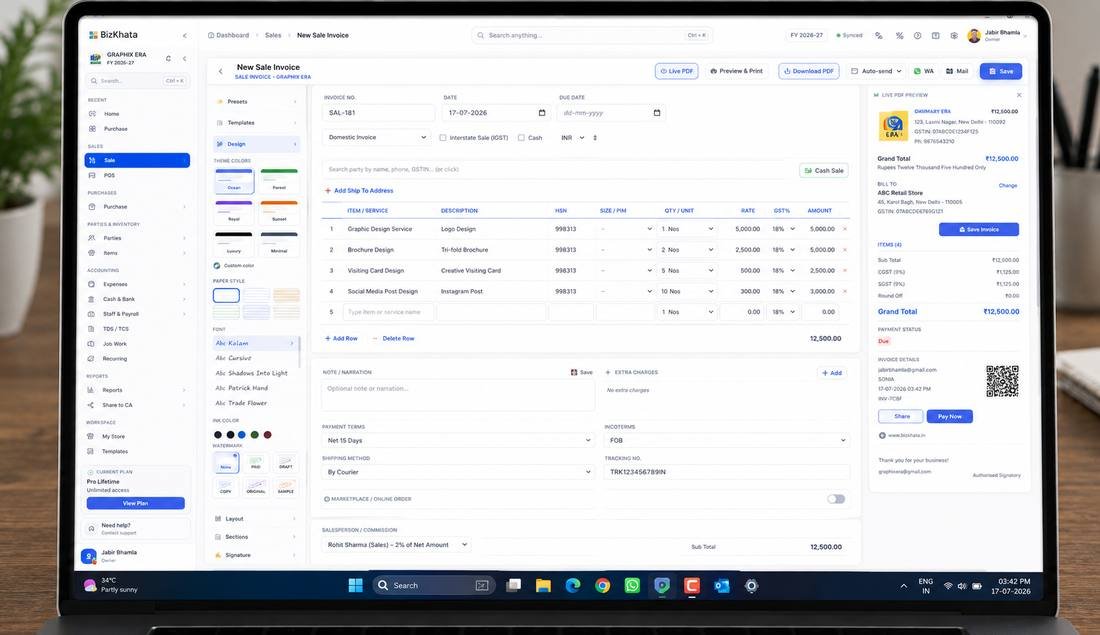Select the SAMPLE watermark option
This screenshot has height=635, width=1100.
click(x=286, y=487)
